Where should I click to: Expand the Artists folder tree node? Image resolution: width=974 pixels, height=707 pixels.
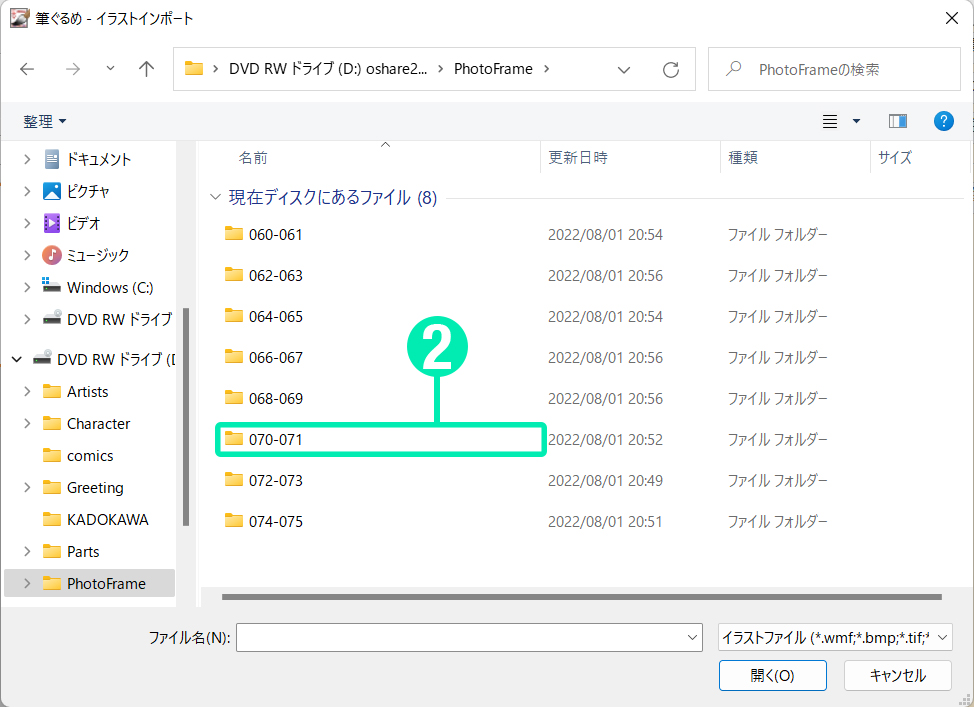tap(27, 392)
